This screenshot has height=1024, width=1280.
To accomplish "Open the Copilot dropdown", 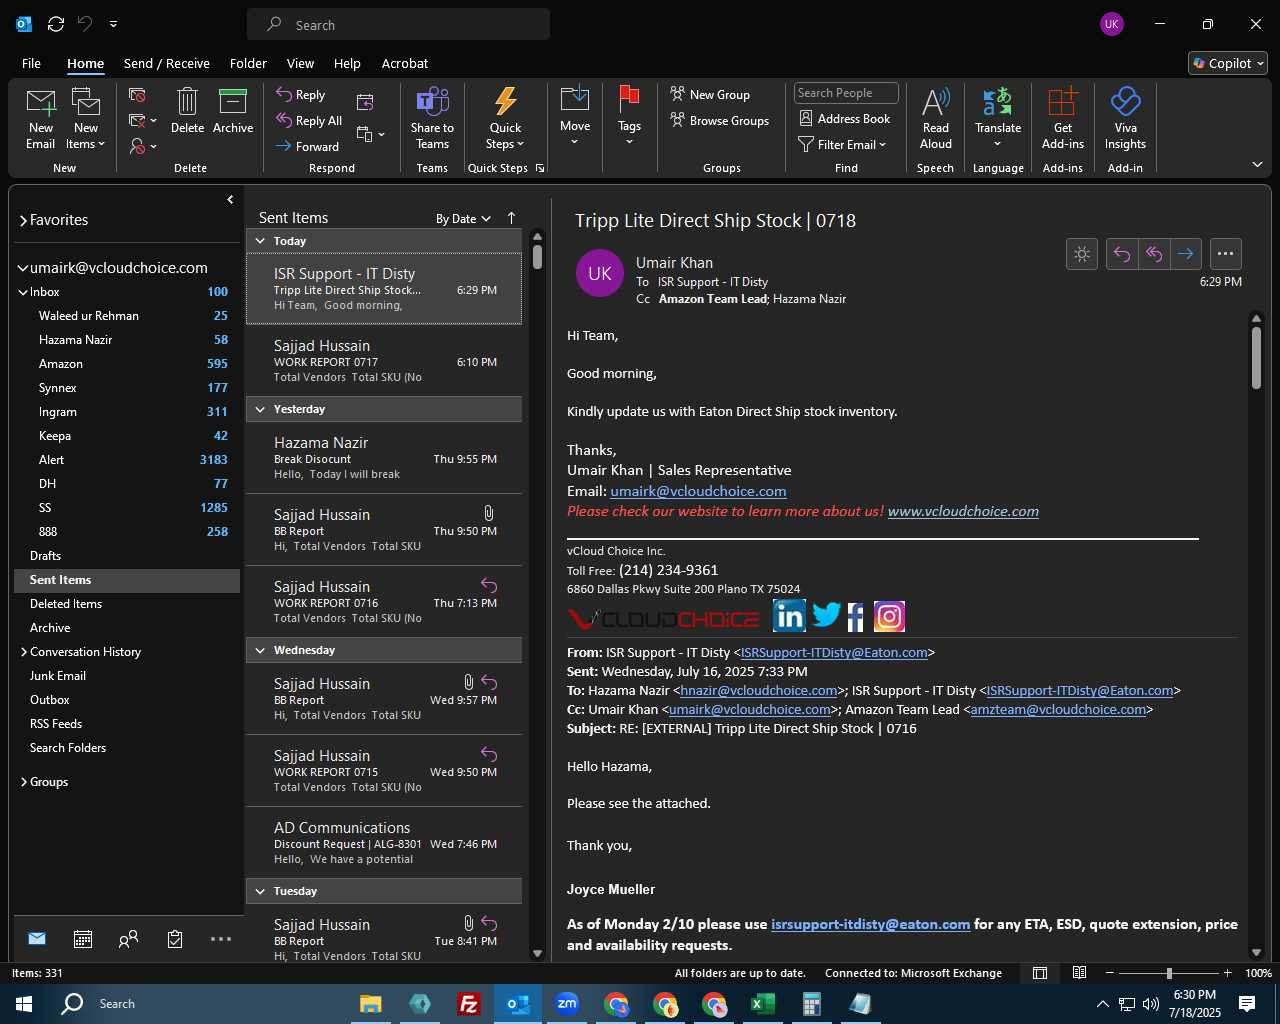I will [1228, 63].
